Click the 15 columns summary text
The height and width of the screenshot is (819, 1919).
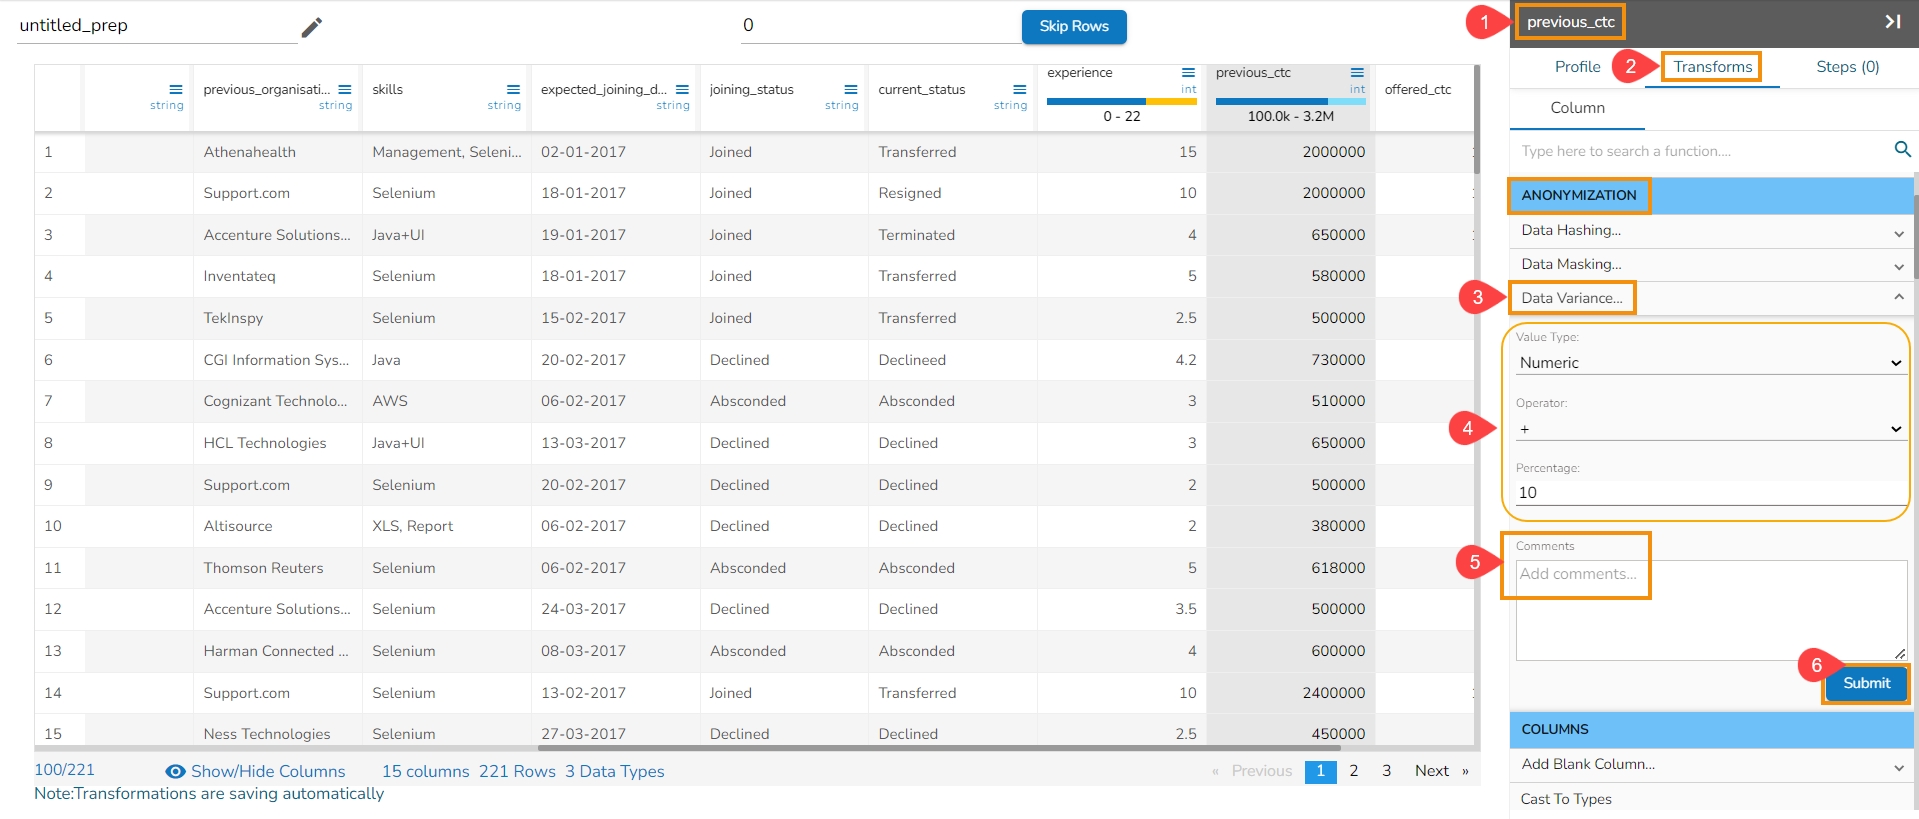(425, 772)
